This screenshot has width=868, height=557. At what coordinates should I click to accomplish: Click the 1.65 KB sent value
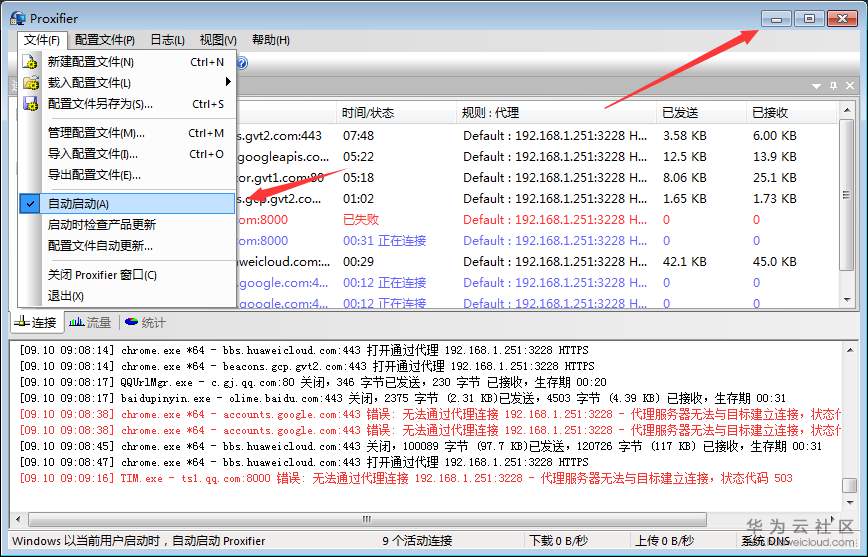point(685,199)
